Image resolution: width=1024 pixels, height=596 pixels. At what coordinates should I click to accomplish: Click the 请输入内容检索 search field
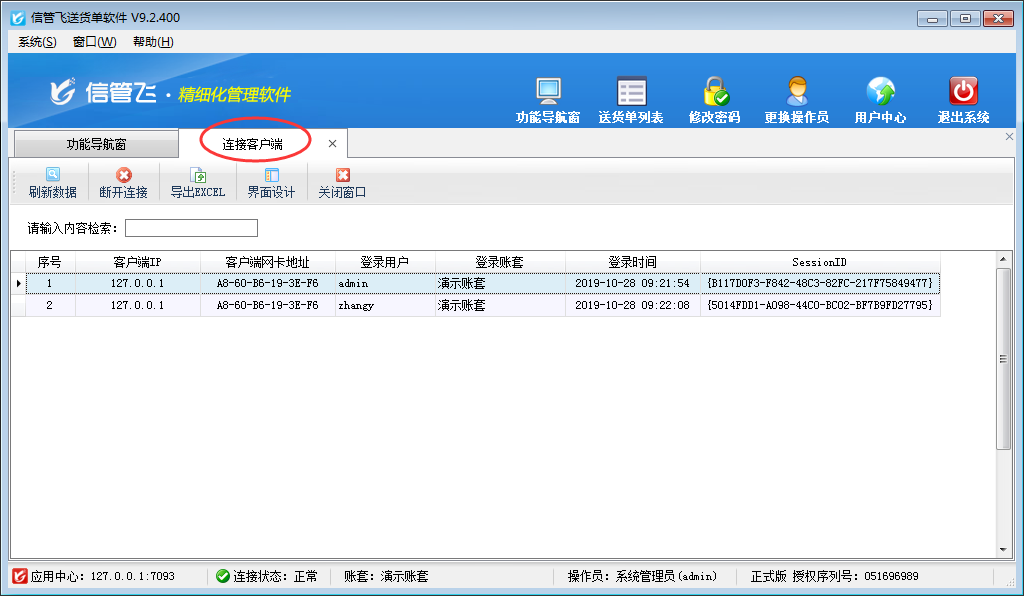pyautogui.click(x=191, y=228)
